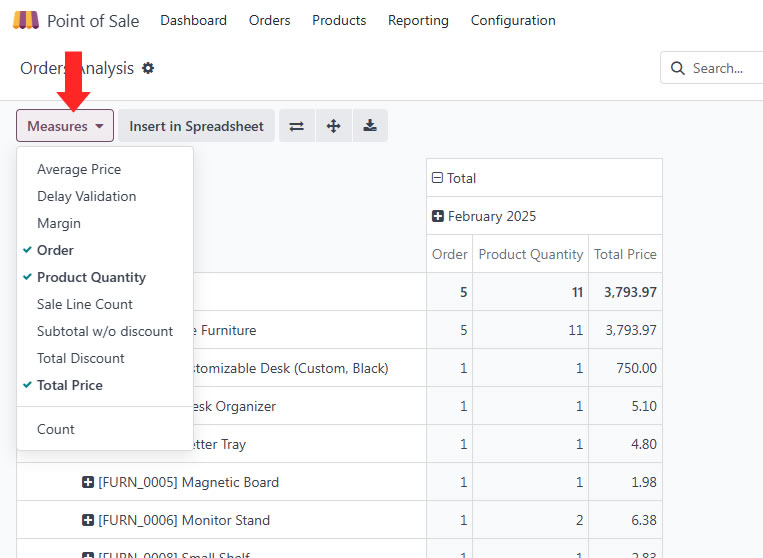The image size is (763, 558).
Task: Click the Point of Sale app logo icon
Action: (26, 20)
